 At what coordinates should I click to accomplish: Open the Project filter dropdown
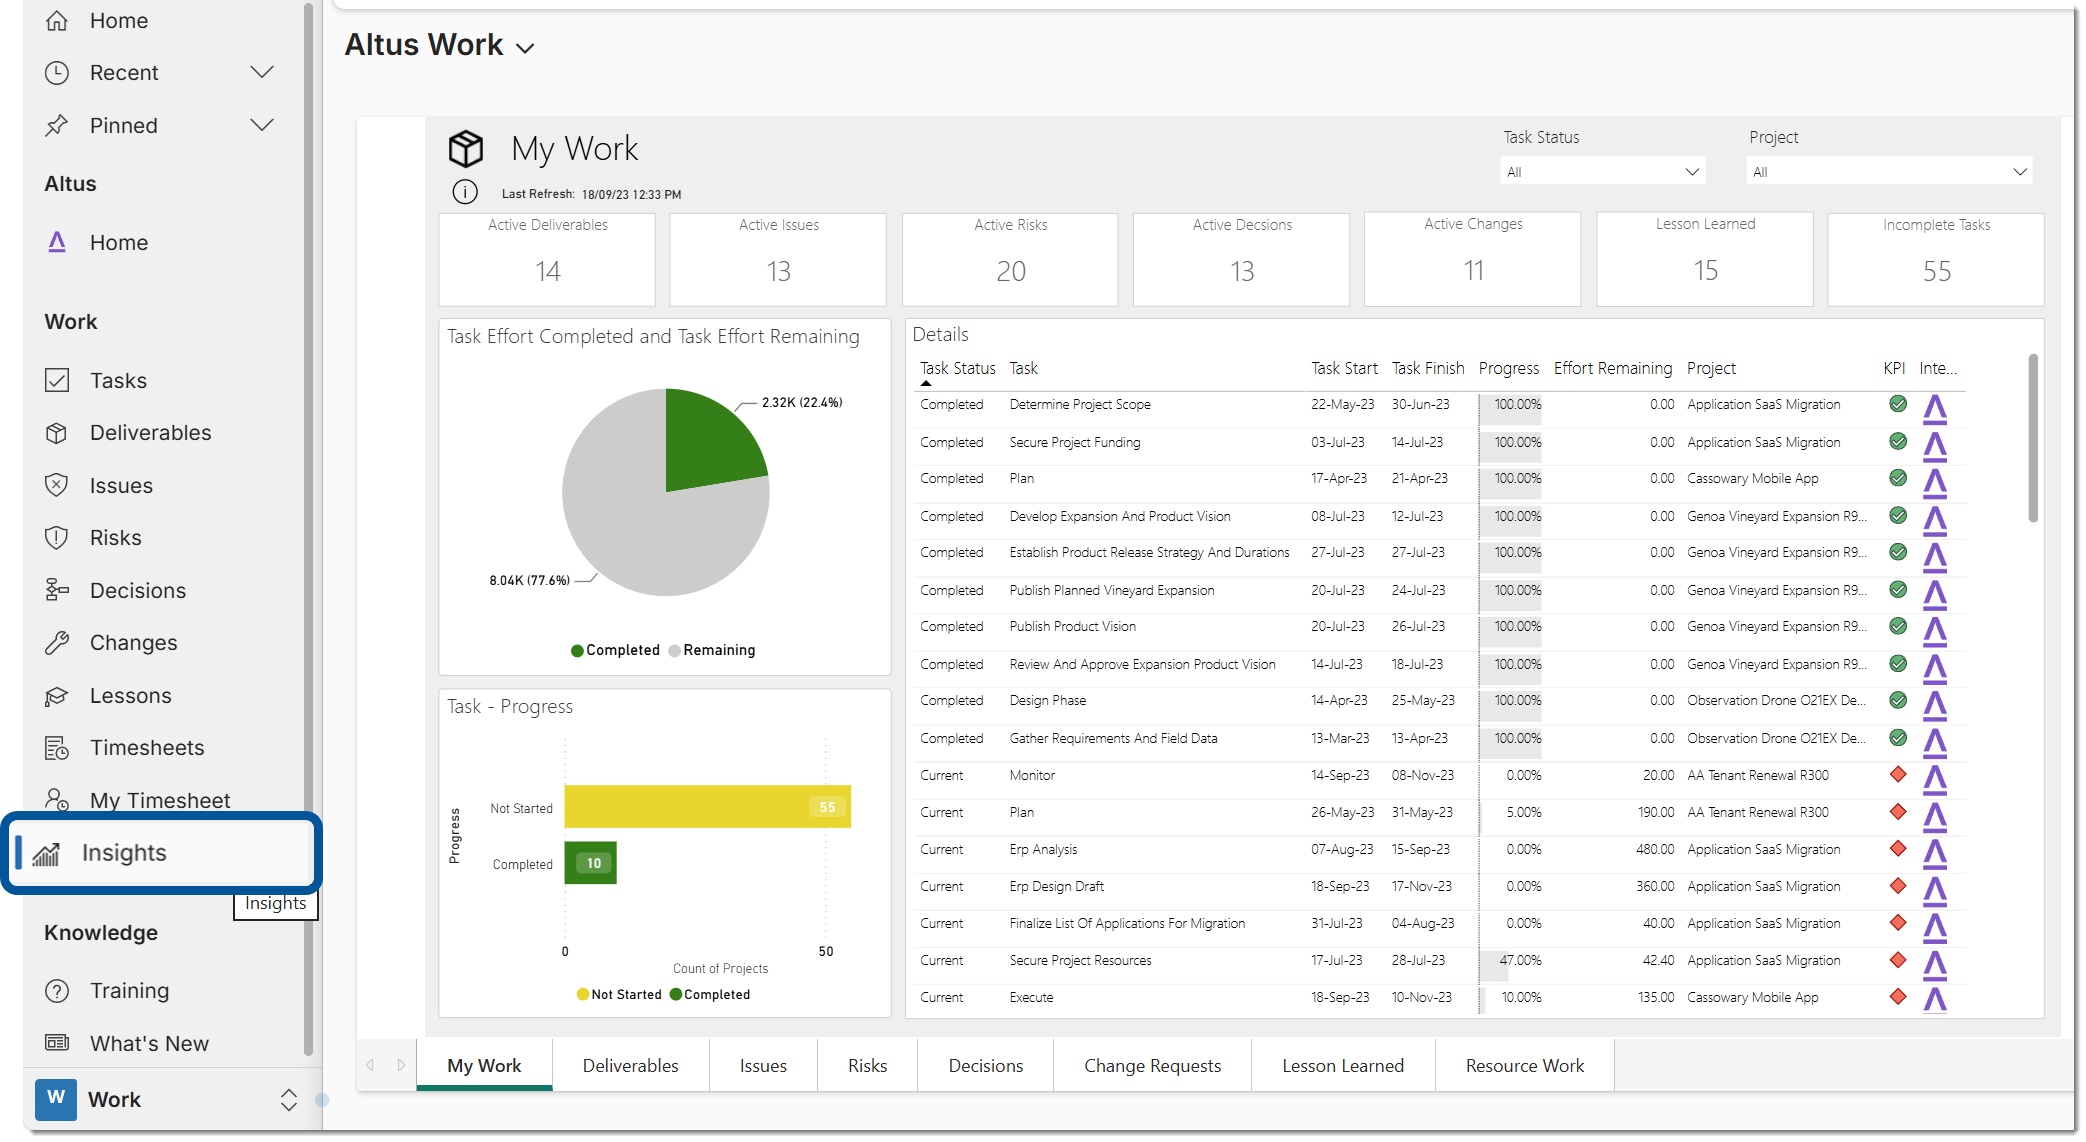point(1889,172)
